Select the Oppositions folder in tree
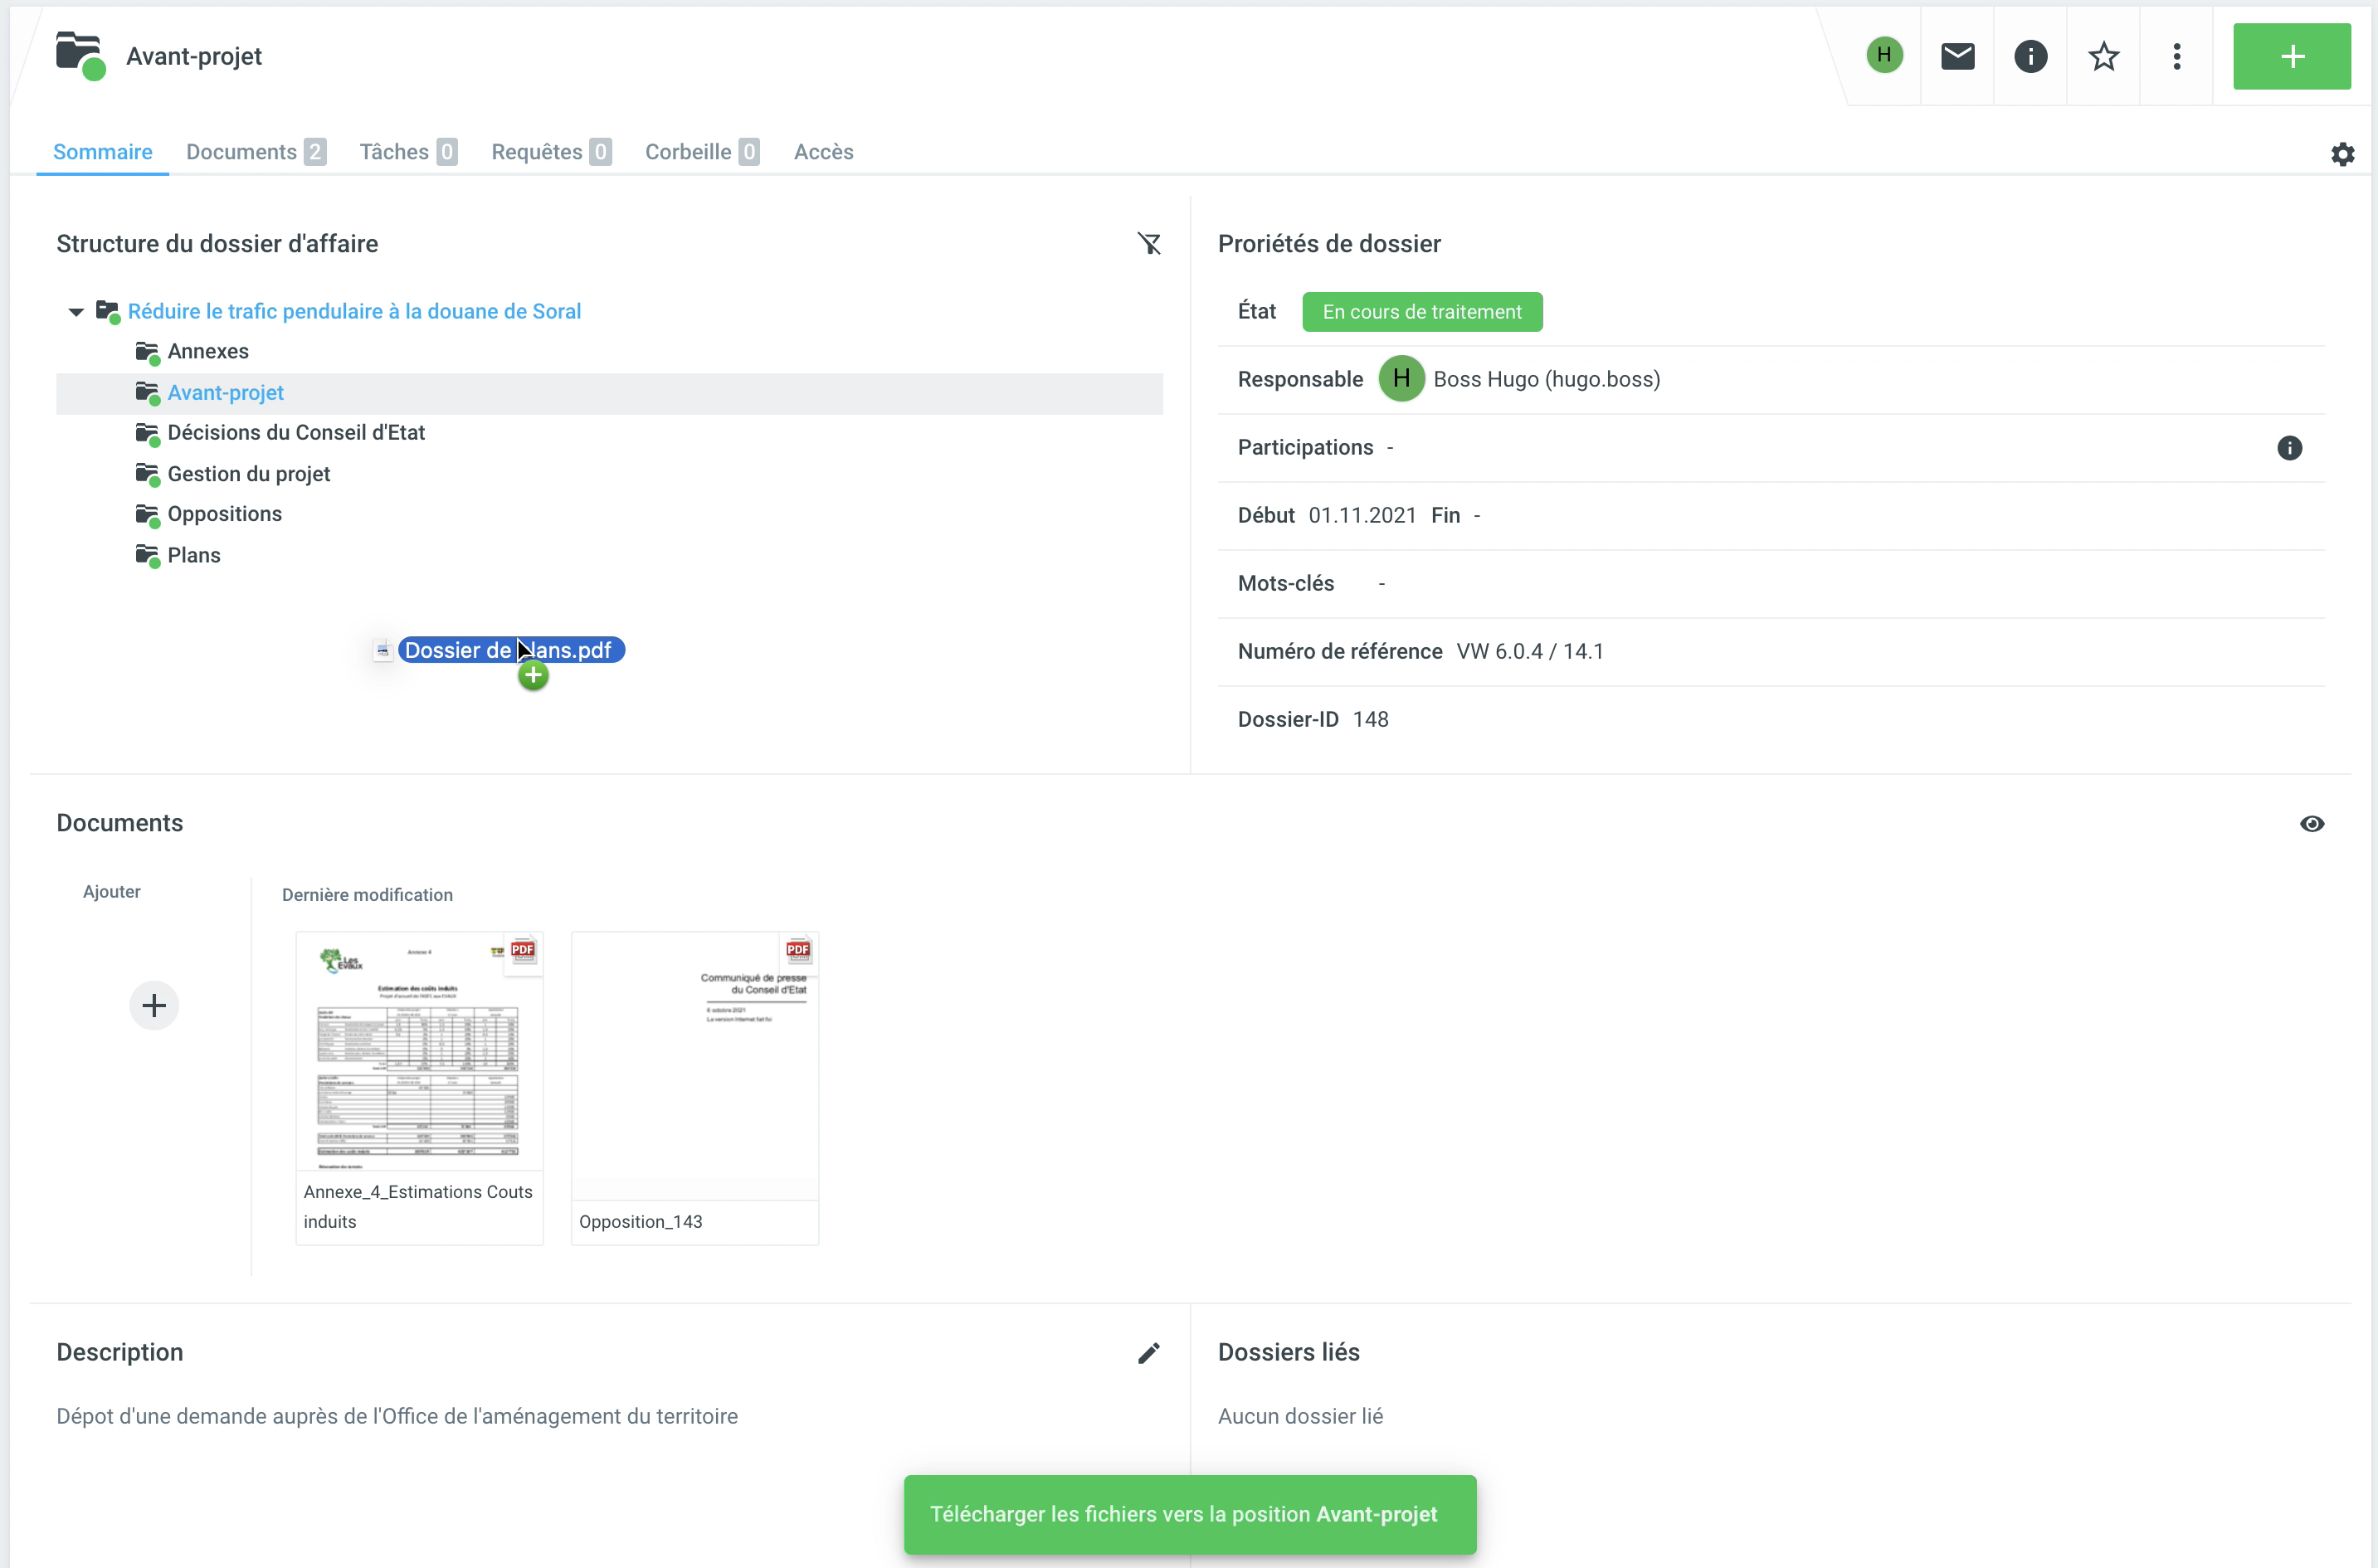The height and width of the screenshot is (1568, 2378). (x=224, y=514)
